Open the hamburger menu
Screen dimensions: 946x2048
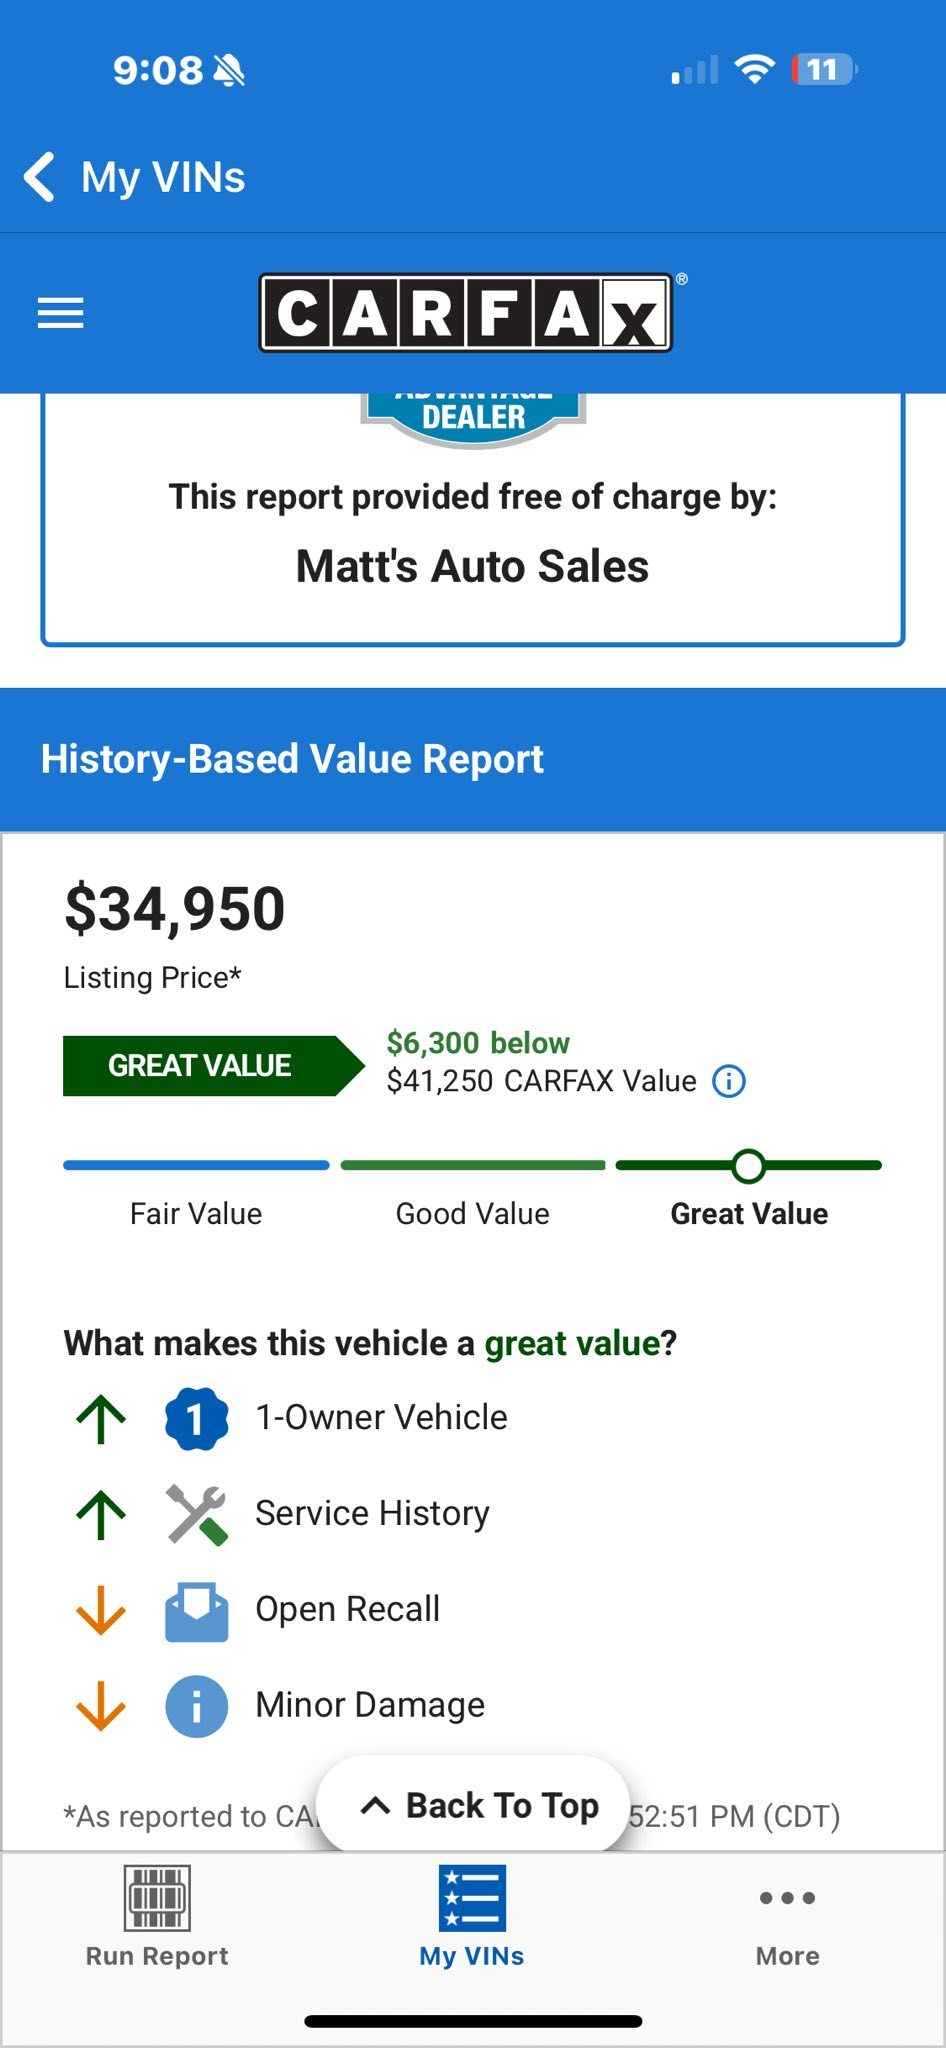(x=60, y=313)
